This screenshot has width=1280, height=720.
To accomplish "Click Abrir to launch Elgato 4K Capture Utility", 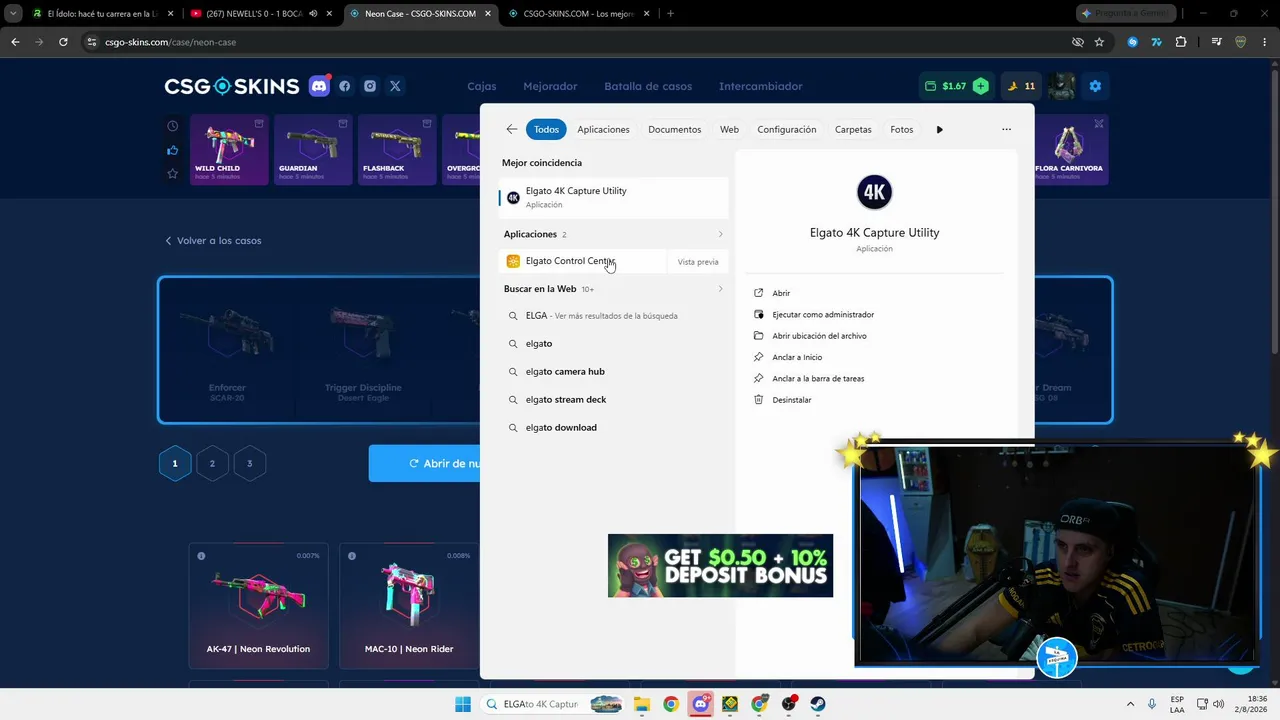I will pos(781,293).
